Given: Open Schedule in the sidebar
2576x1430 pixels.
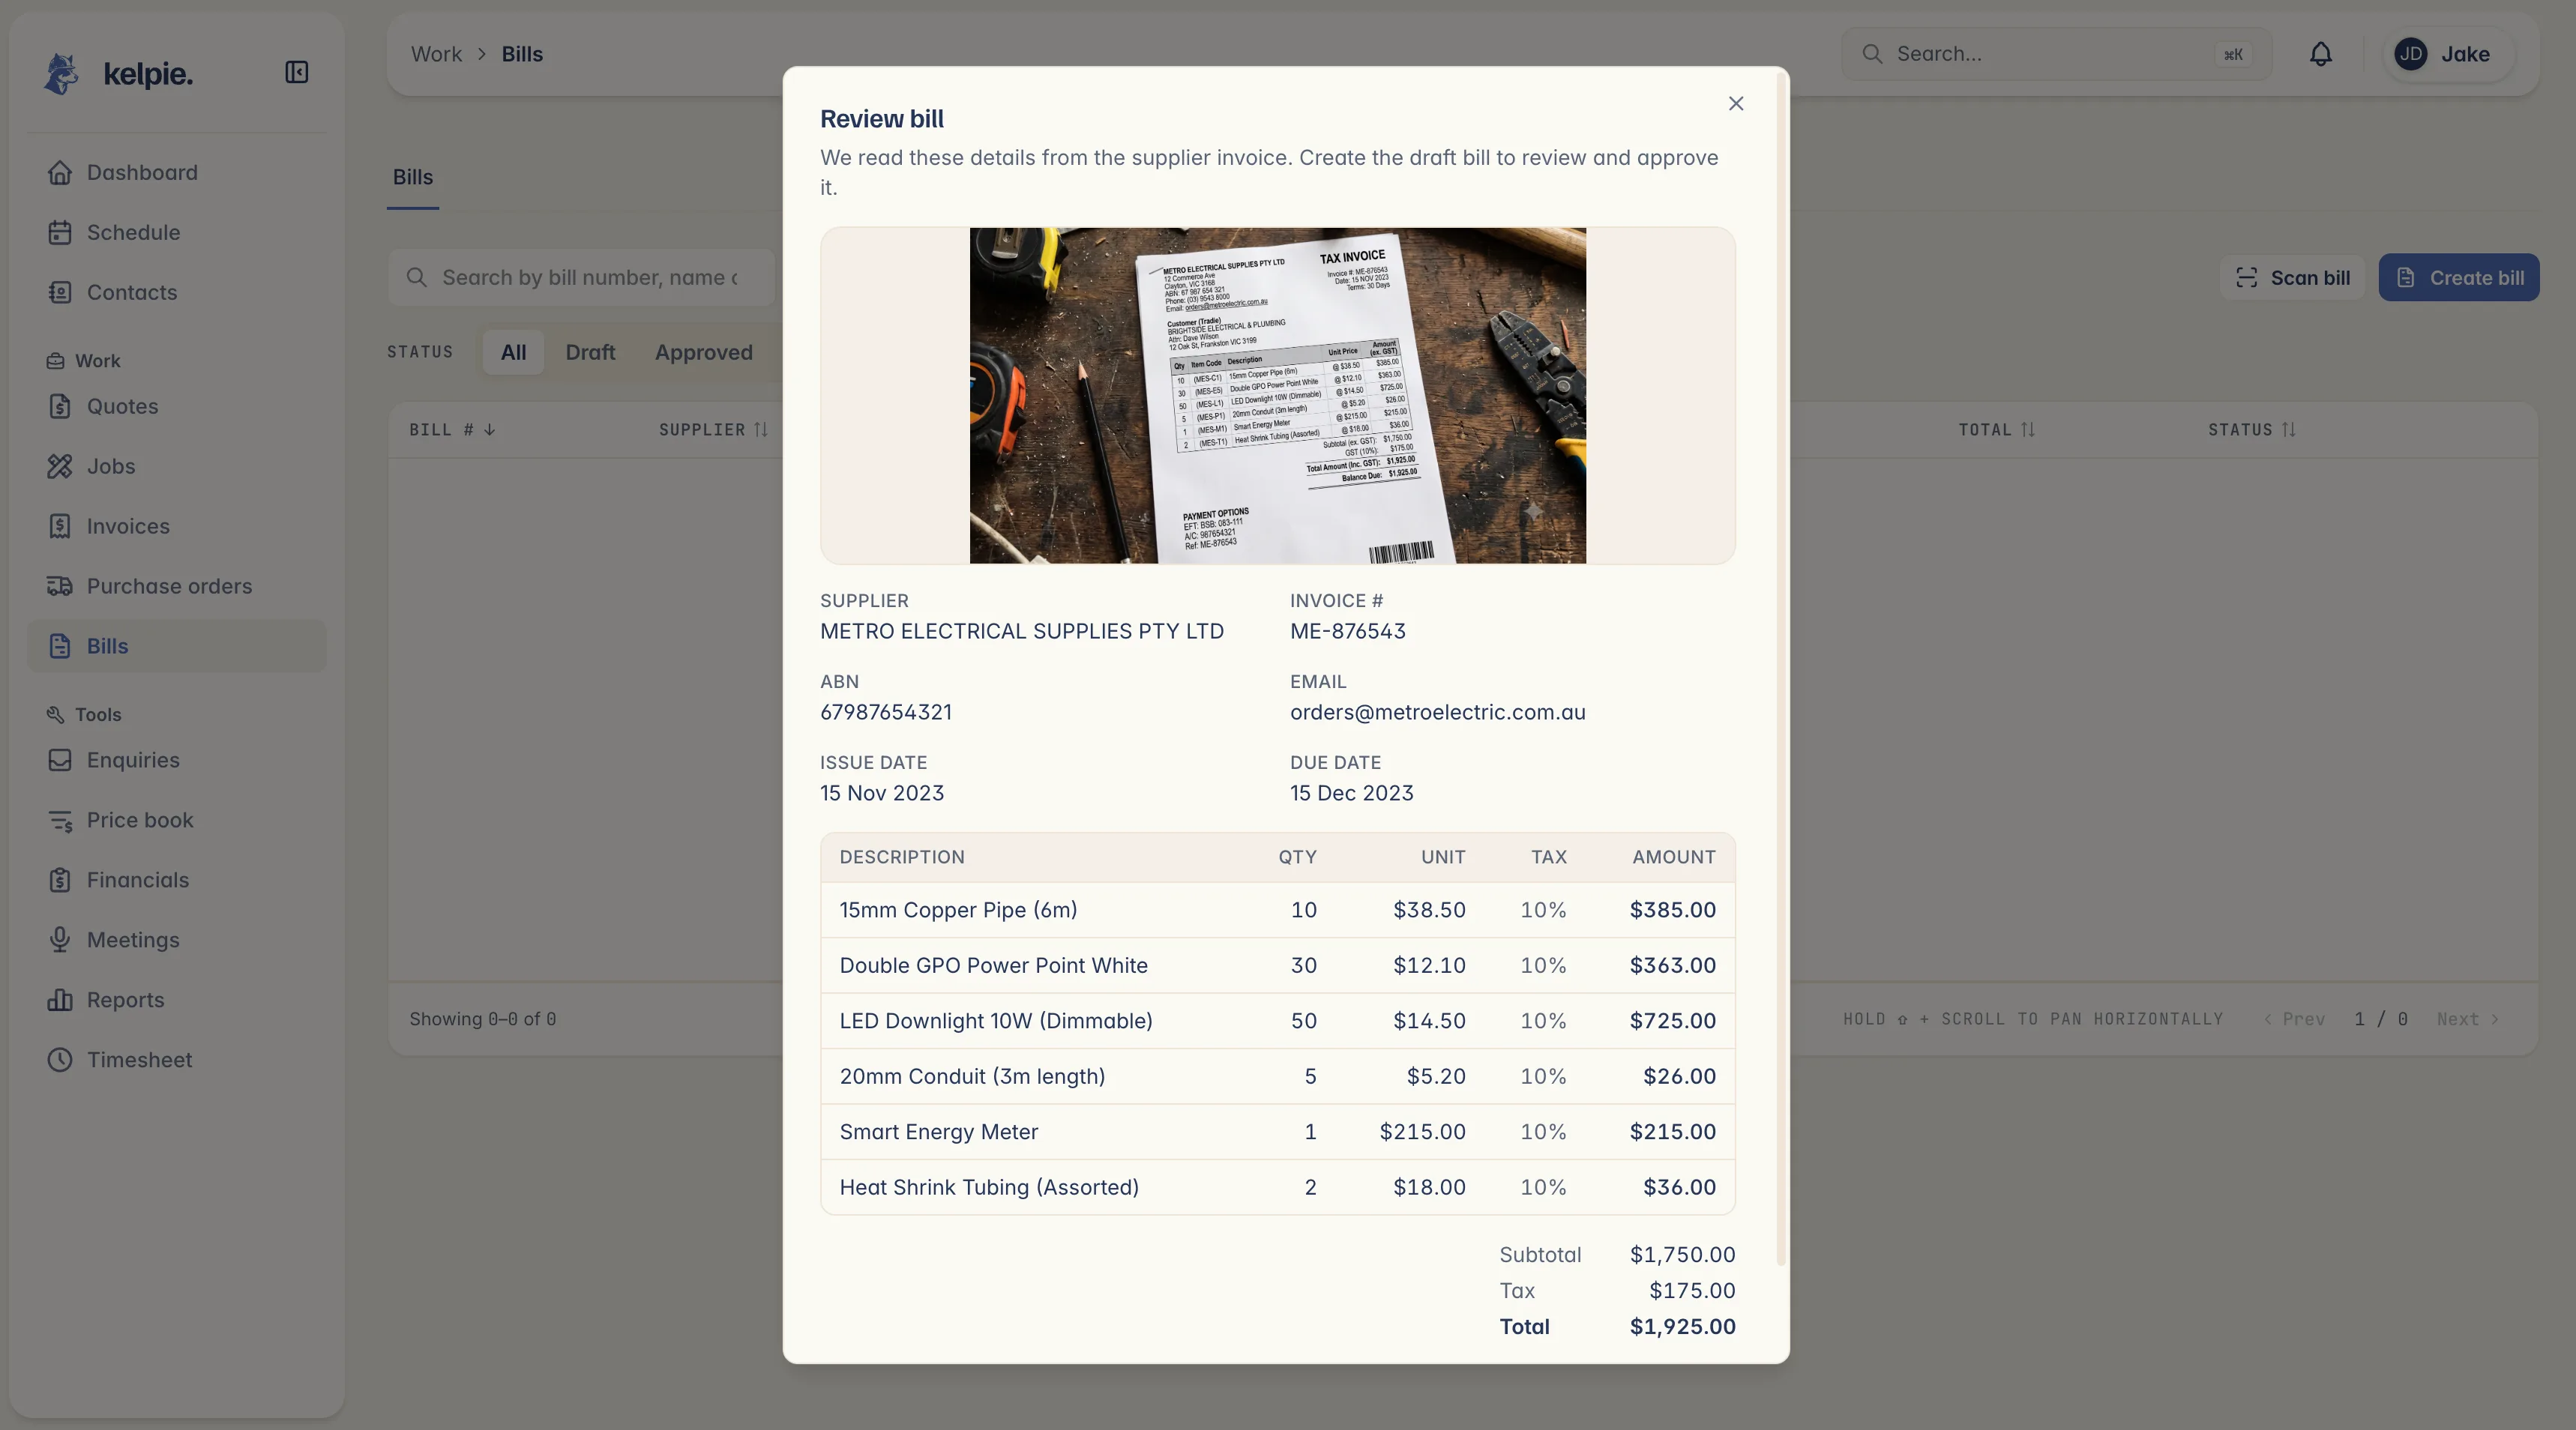Looking at the screenshot, I should point(177,232).
